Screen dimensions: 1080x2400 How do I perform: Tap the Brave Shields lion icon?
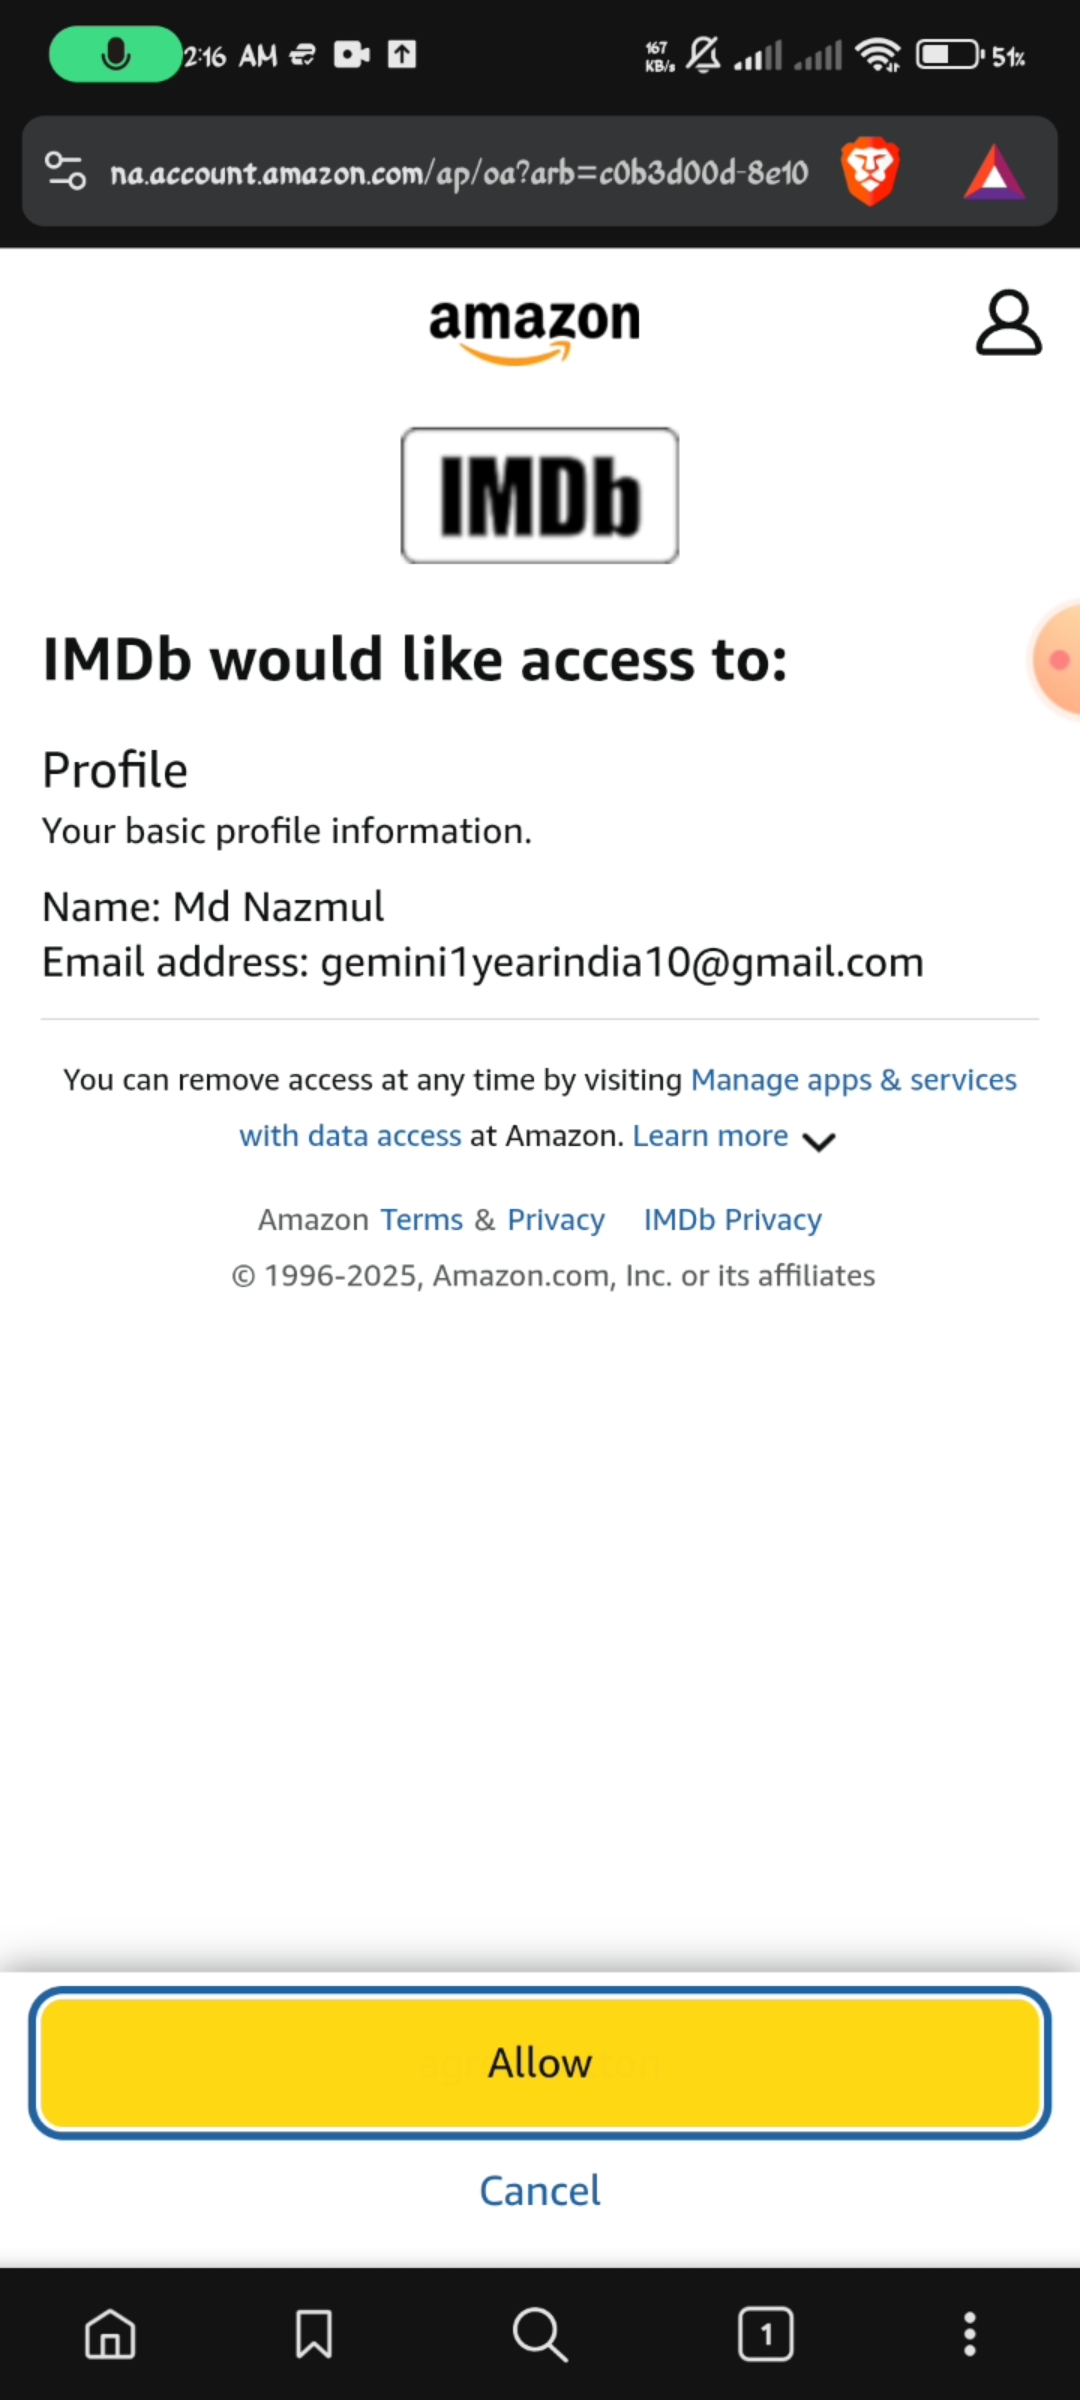coord(870,171)
